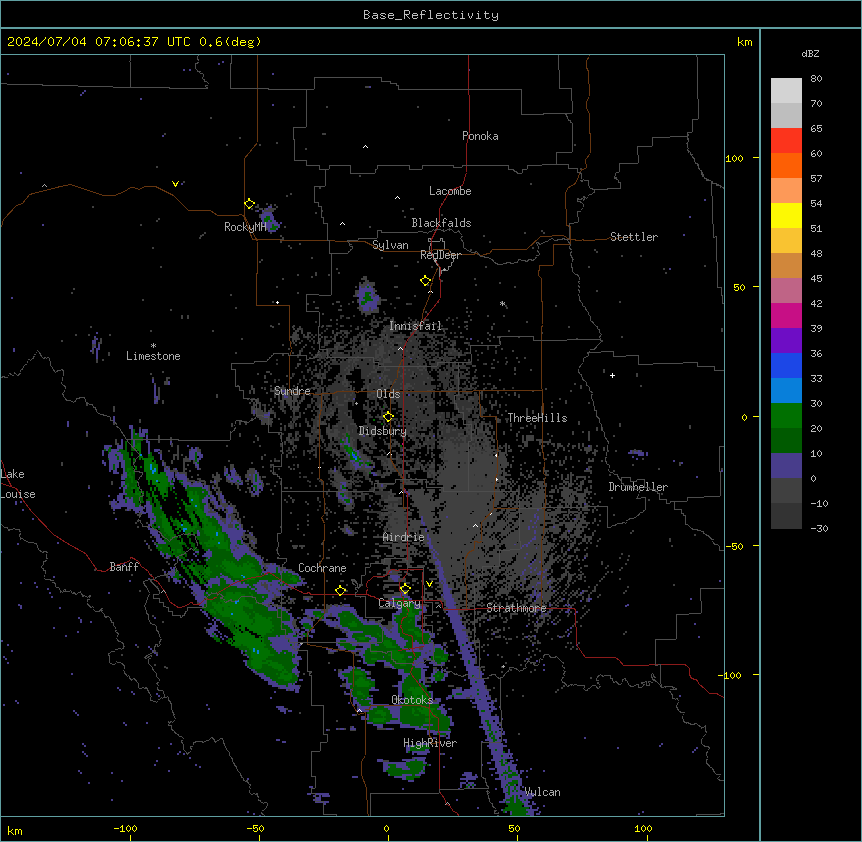Screen dimensions: 862x842
Task: Click the yellow diamond marker south of RedDeer
Action: (x=425, y=281)
